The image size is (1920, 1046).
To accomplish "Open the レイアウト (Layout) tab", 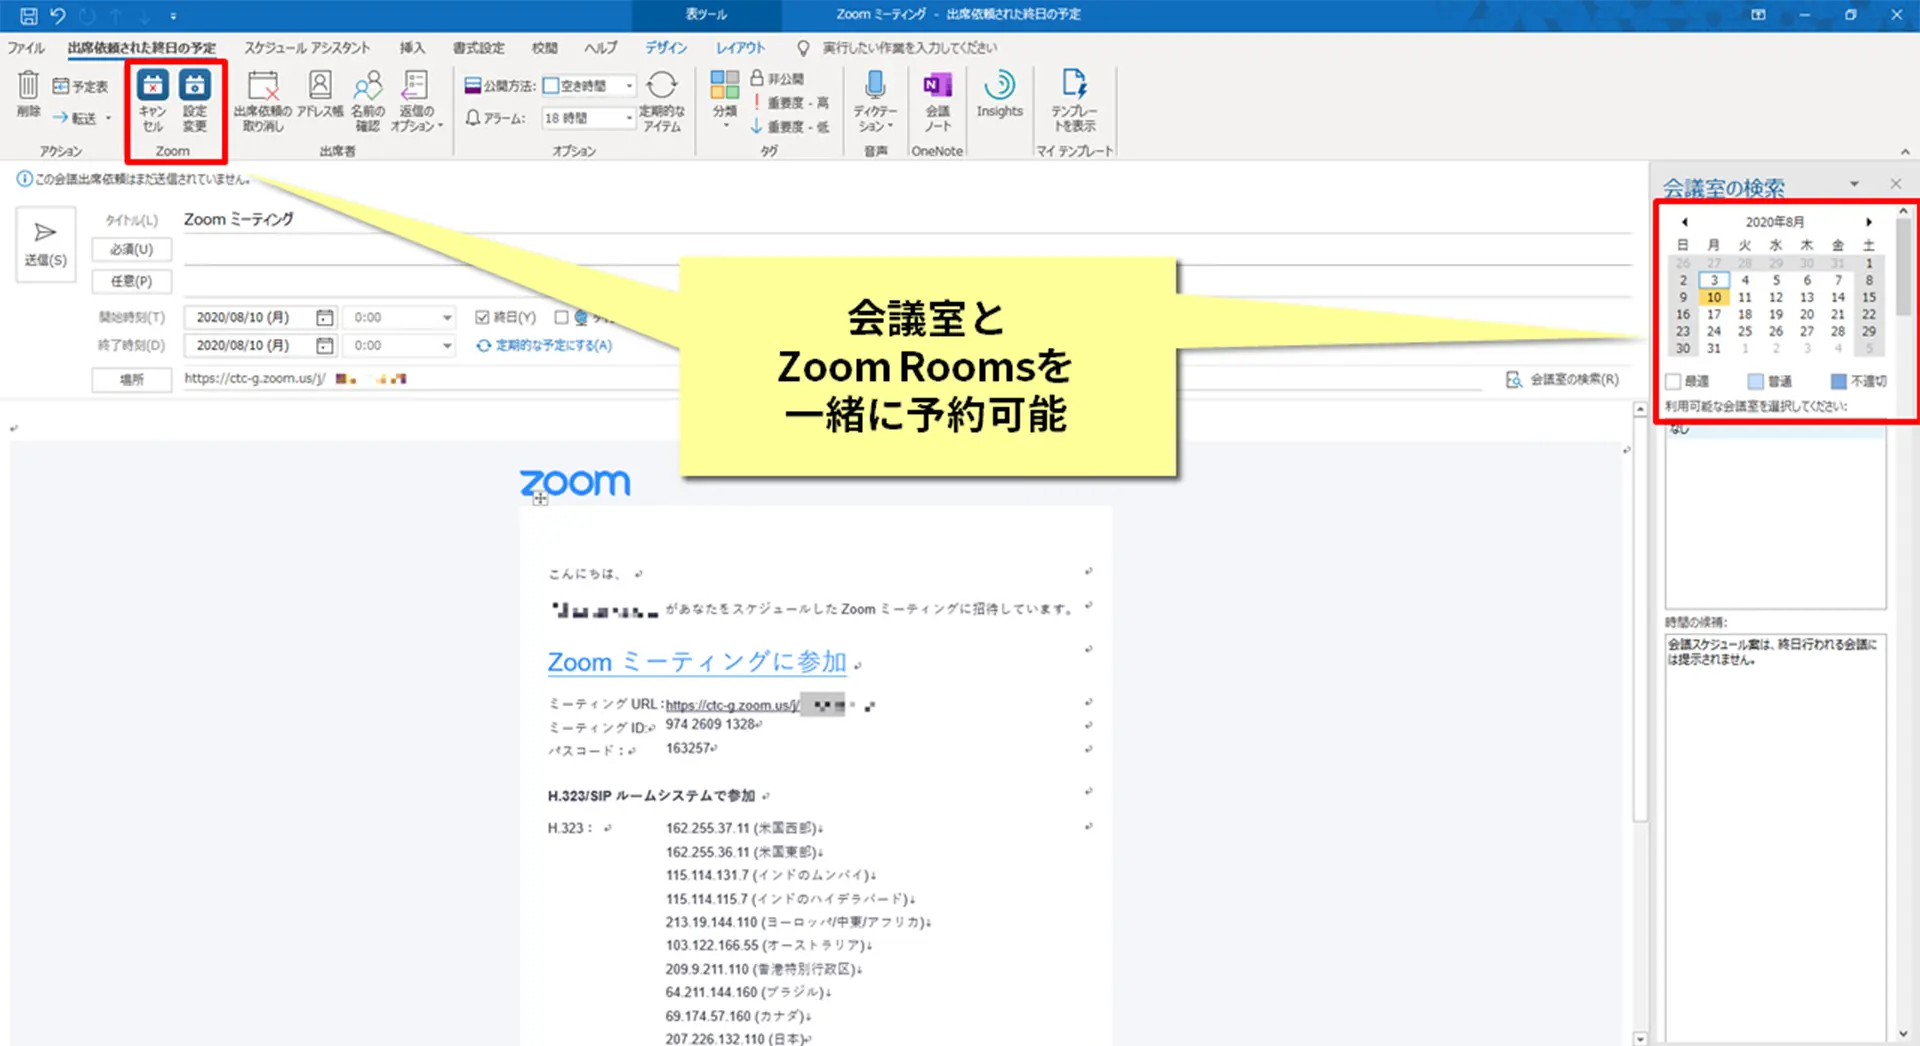I will [740, 48].
